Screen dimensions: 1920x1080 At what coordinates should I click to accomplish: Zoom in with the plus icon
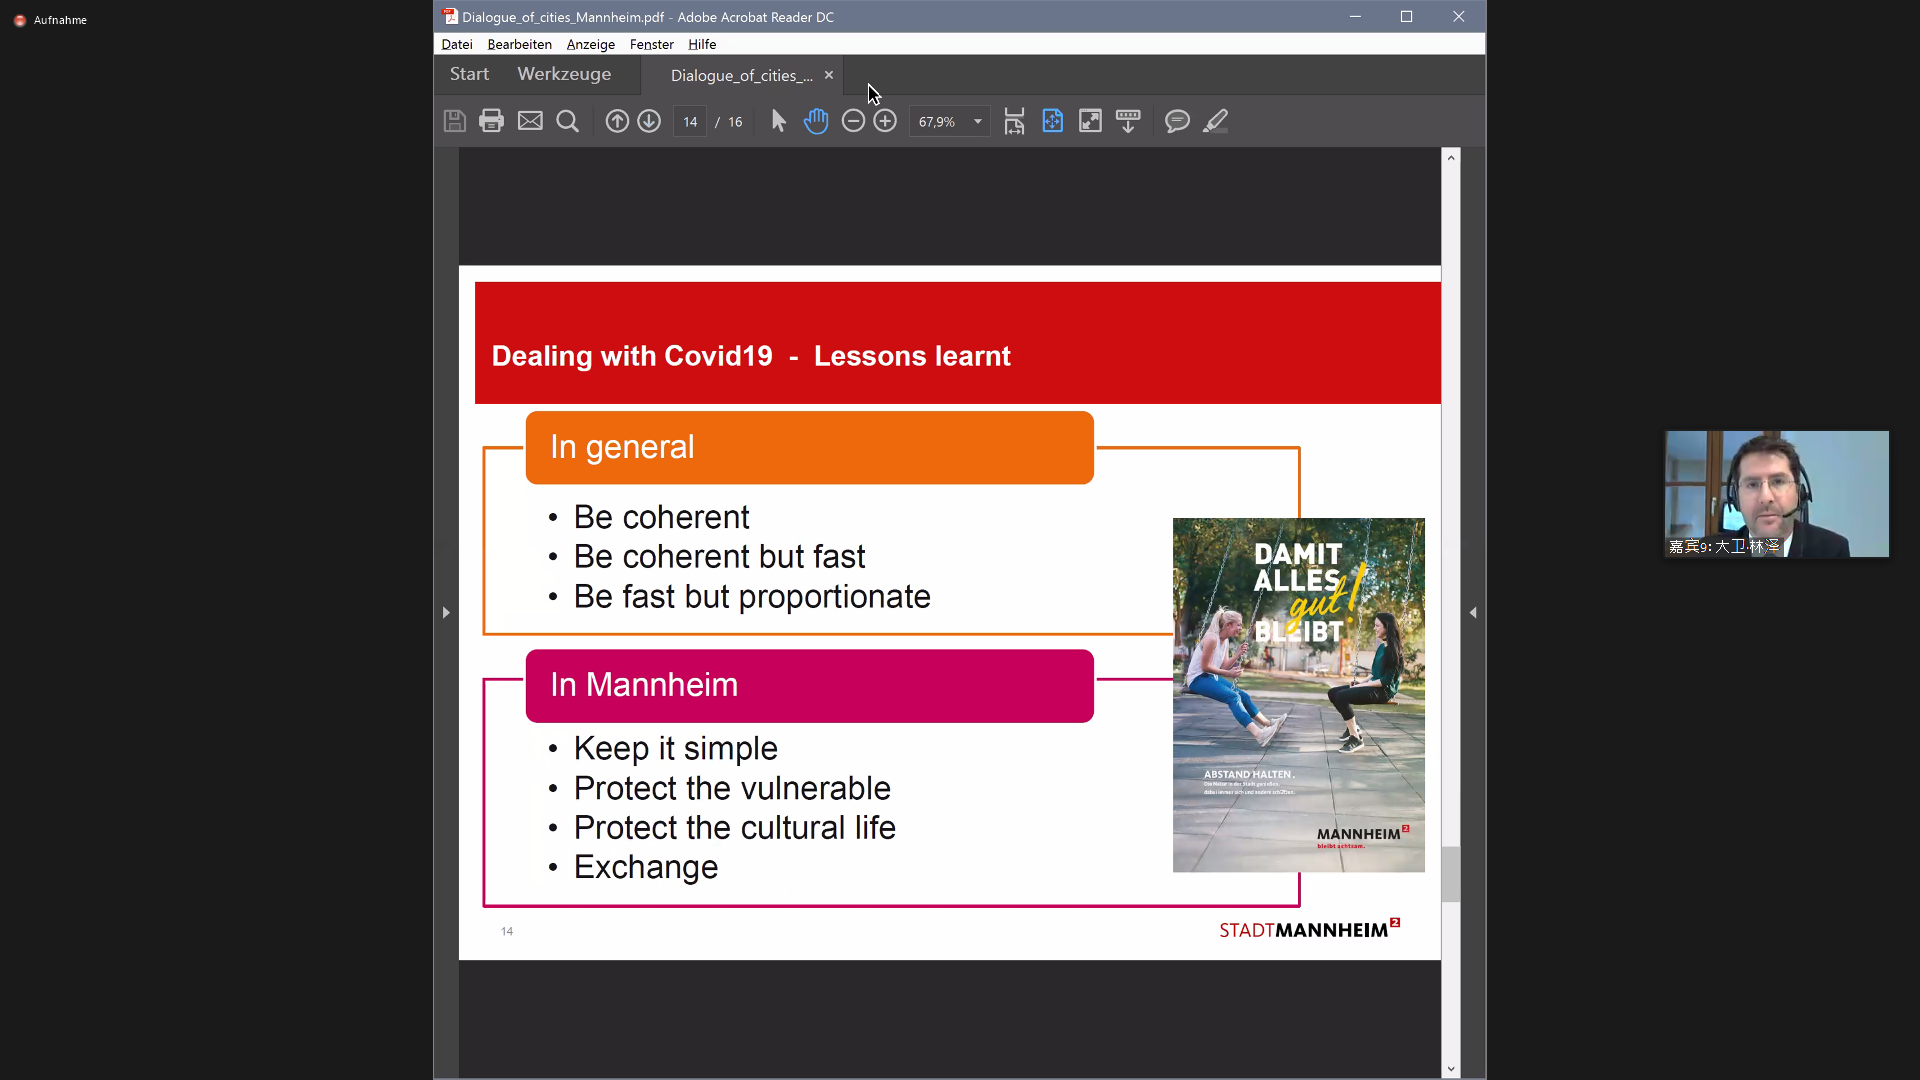(x=885, y=121)
